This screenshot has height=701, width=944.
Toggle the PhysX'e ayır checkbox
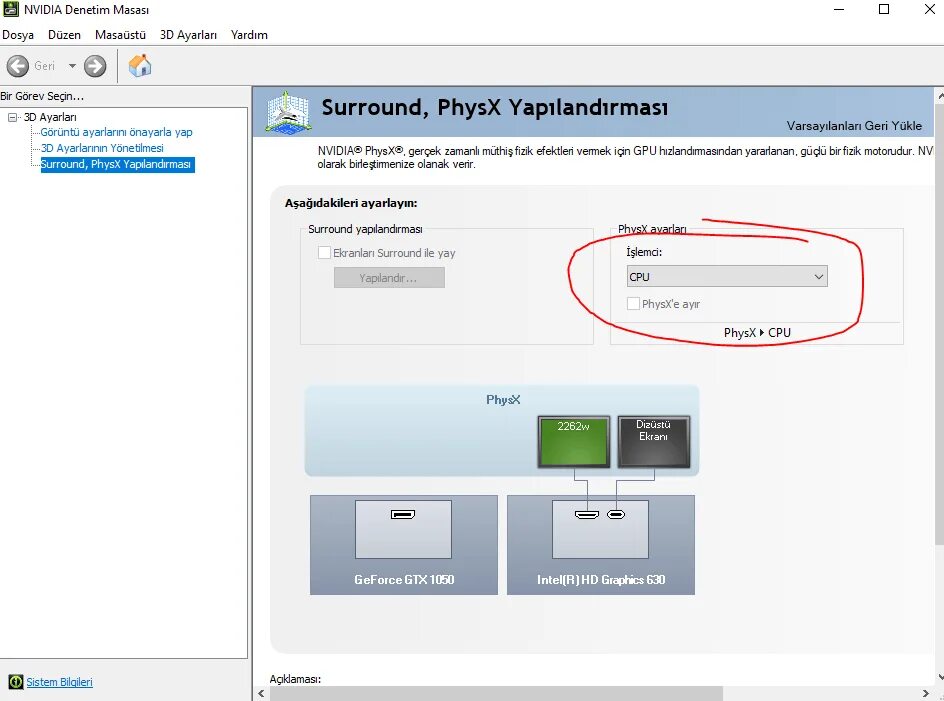click(633, 304)
